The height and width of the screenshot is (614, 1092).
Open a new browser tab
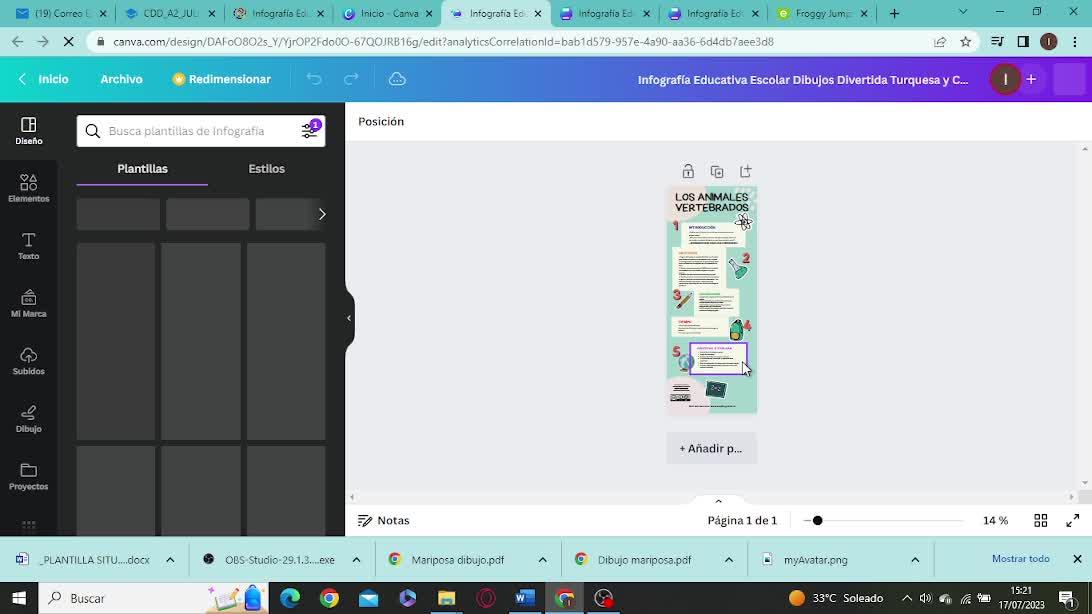(894, 13)
